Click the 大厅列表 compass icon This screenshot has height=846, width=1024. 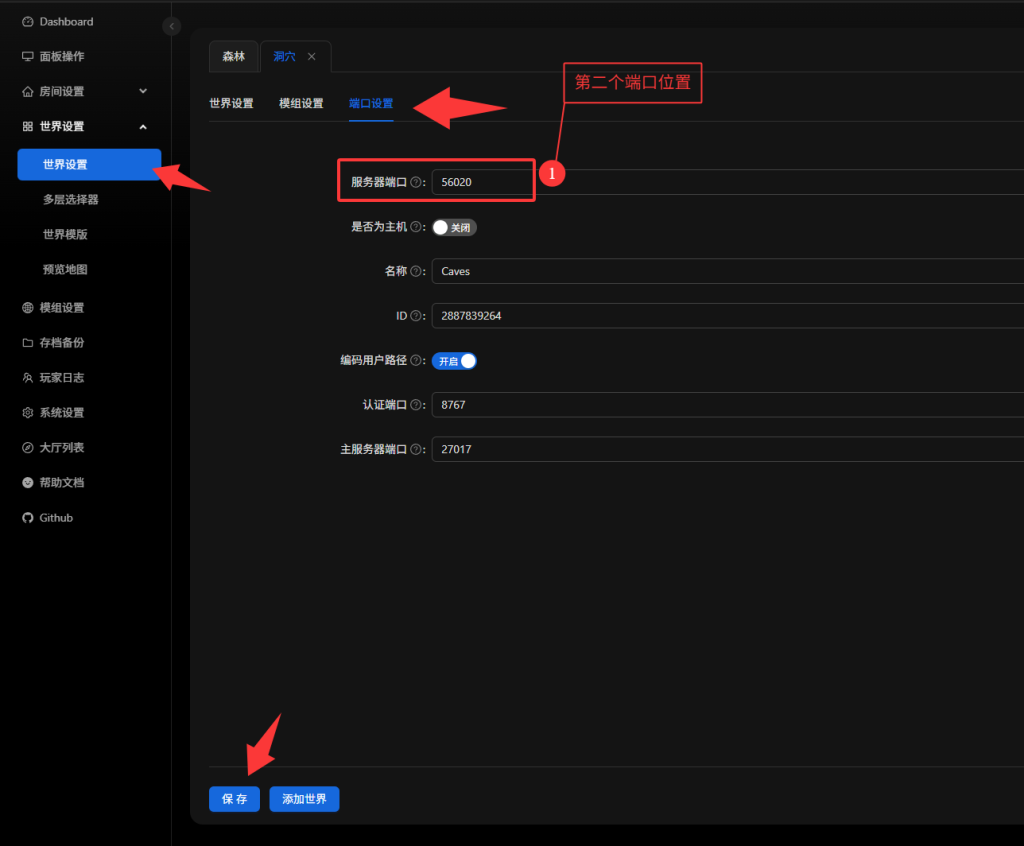pyautogui.click(x=28, y=448)
